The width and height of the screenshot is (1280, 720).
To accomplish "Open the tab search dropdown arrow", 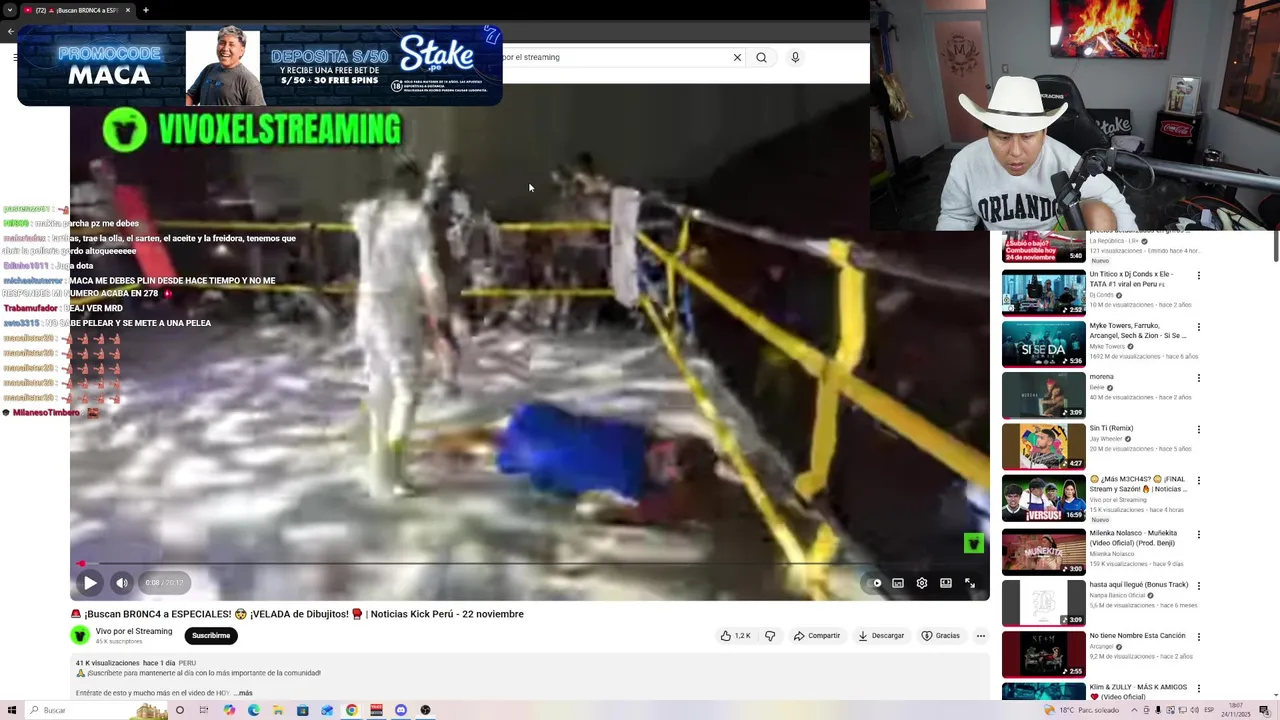I will pos(10,10).
